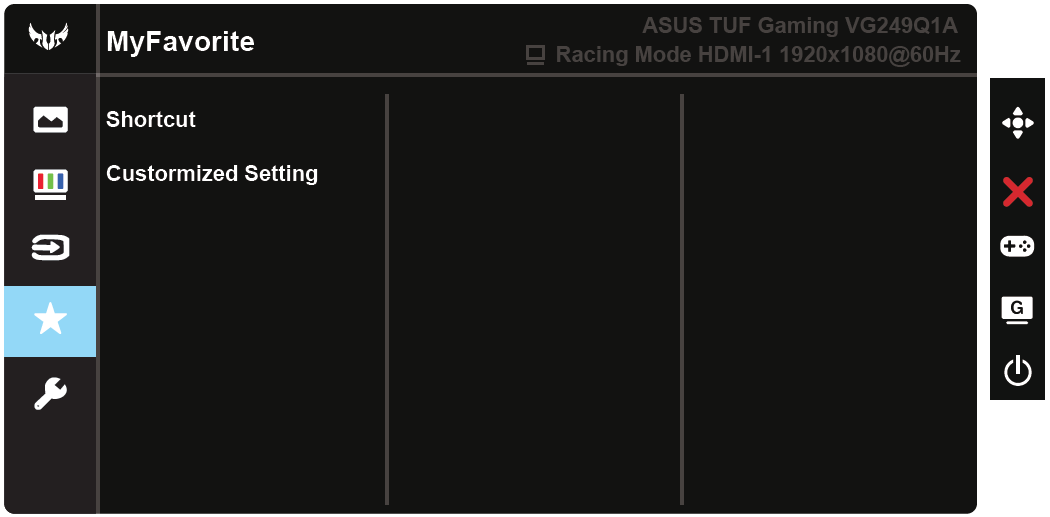This screenshot has width=1050, height=517.
Task: Select the Input Select sidebar icon
Action: 50,247
